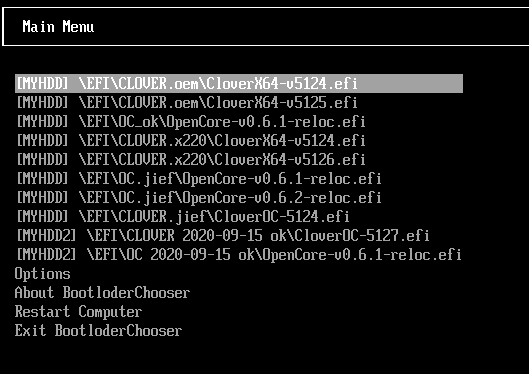This screenshot has height=374, width=529.
Task: Choose CLOVER.jief CloverOC-5124.efi entry
Action: tap(183, 217)
